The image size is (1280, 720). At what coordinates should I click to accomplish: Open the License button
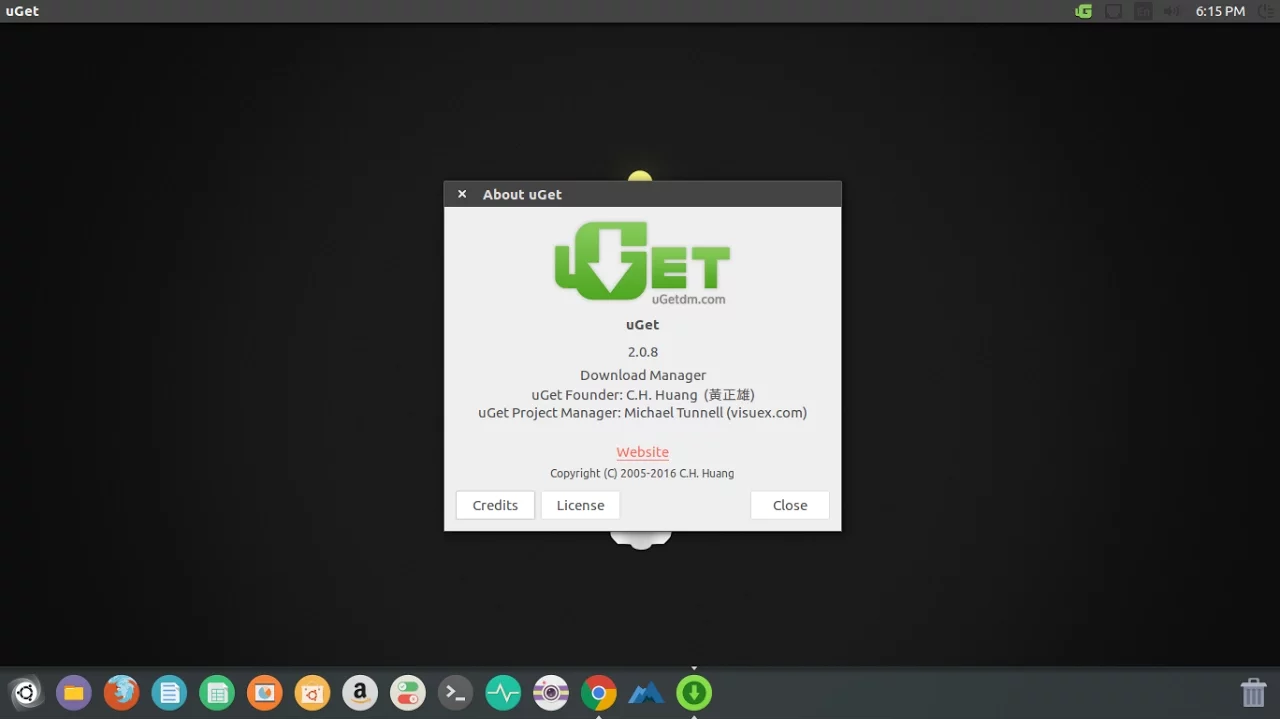(580, 505)
